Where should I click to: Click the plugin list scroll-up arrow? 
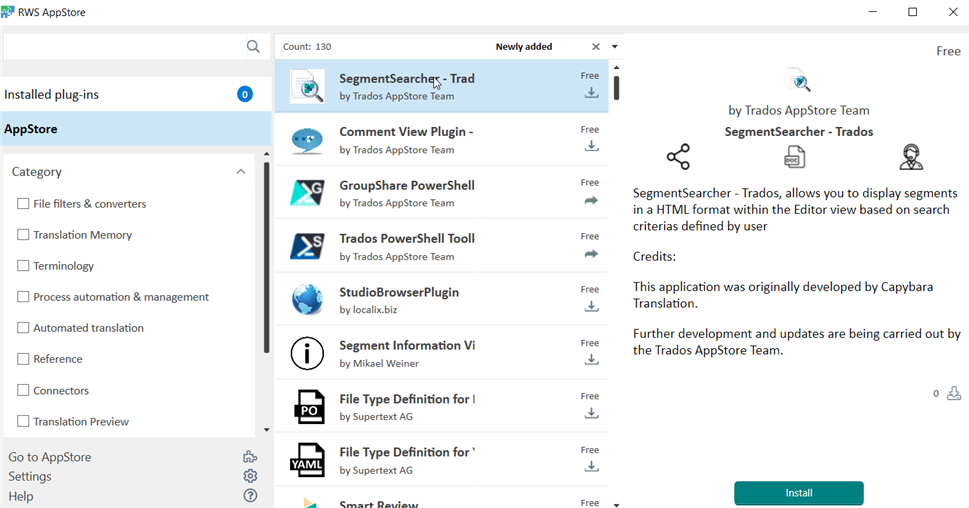(x=616, y=67)
